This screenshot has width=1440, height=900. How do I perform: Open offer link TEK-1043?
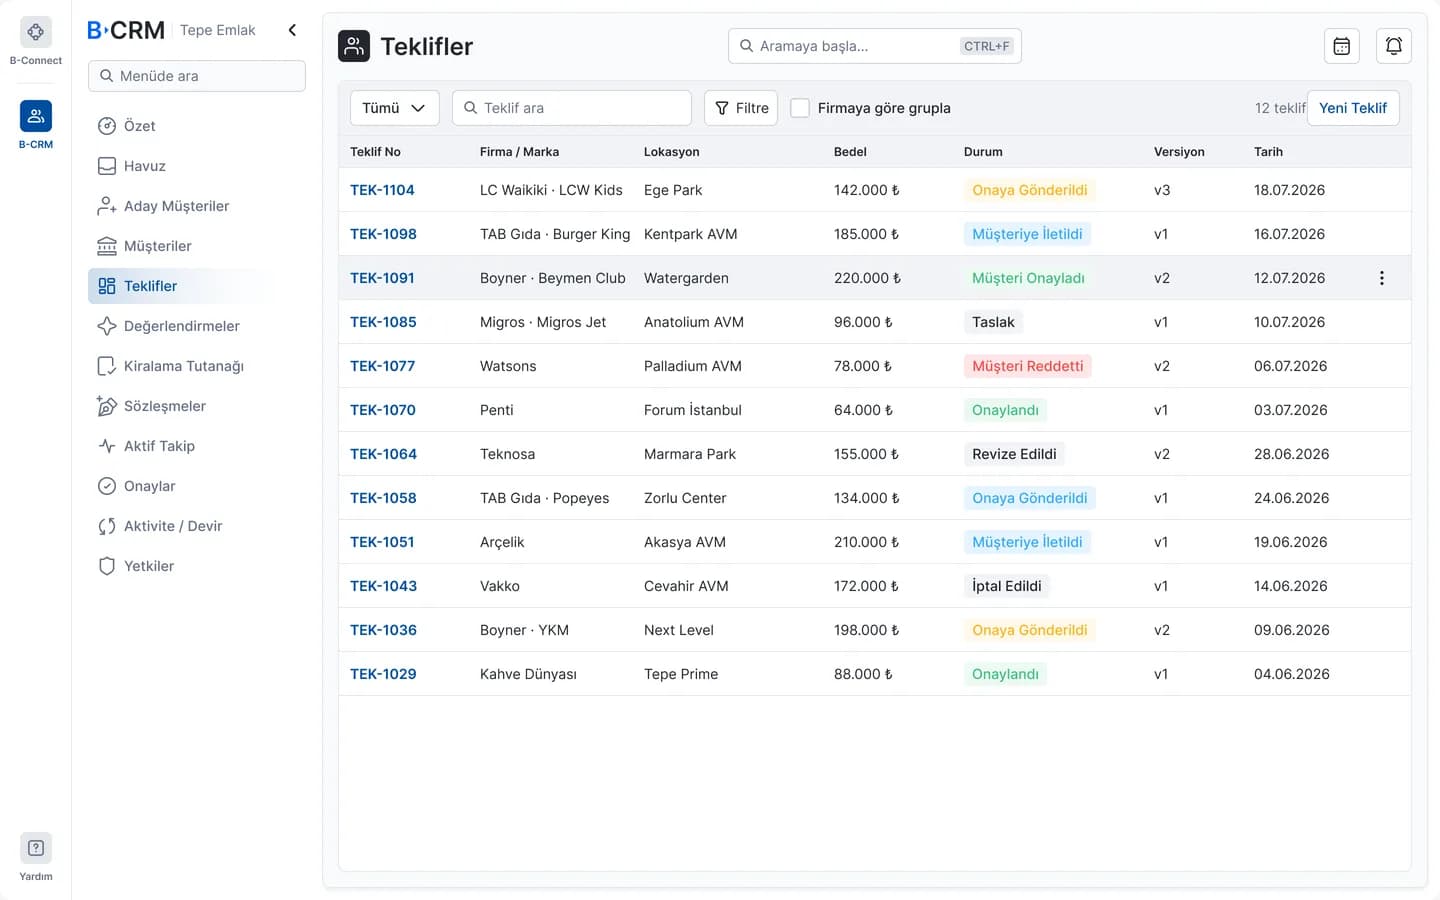383,586
